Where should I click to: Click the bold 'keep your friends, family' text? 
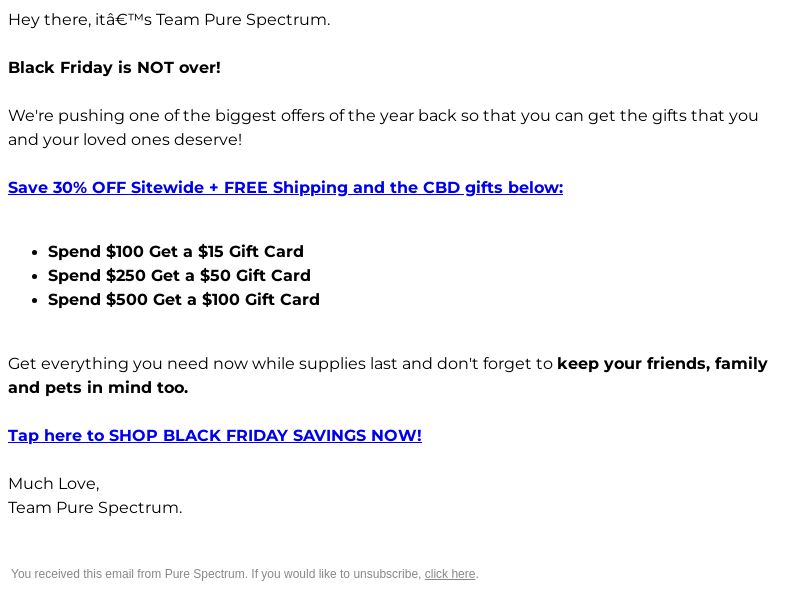tap(662, 363)
